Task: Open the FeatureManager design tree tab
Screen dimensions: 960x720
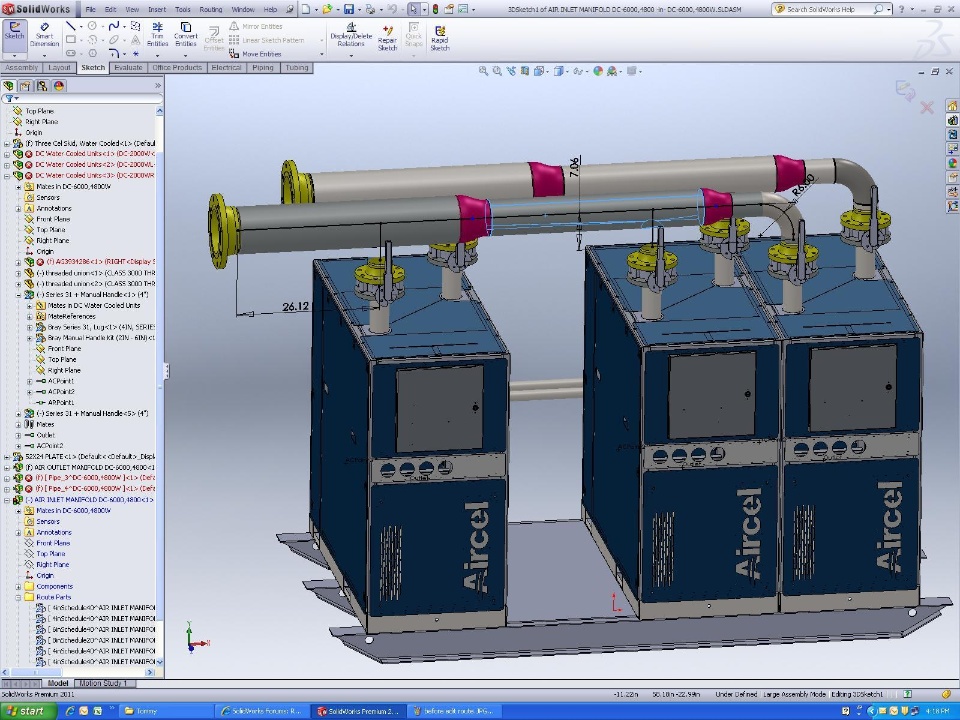Action: (9, 86)
